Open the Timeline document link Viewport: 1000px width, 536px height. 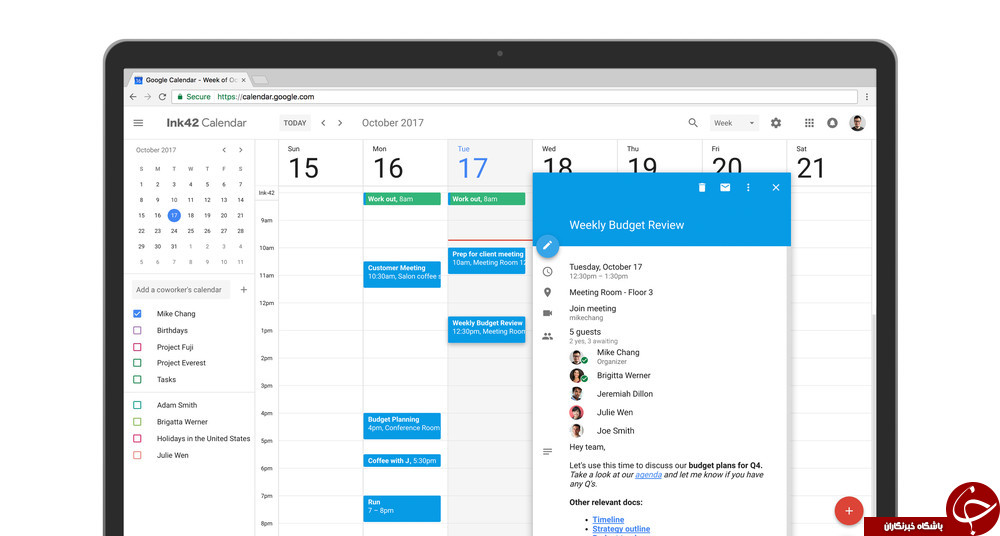pos(608,520)
